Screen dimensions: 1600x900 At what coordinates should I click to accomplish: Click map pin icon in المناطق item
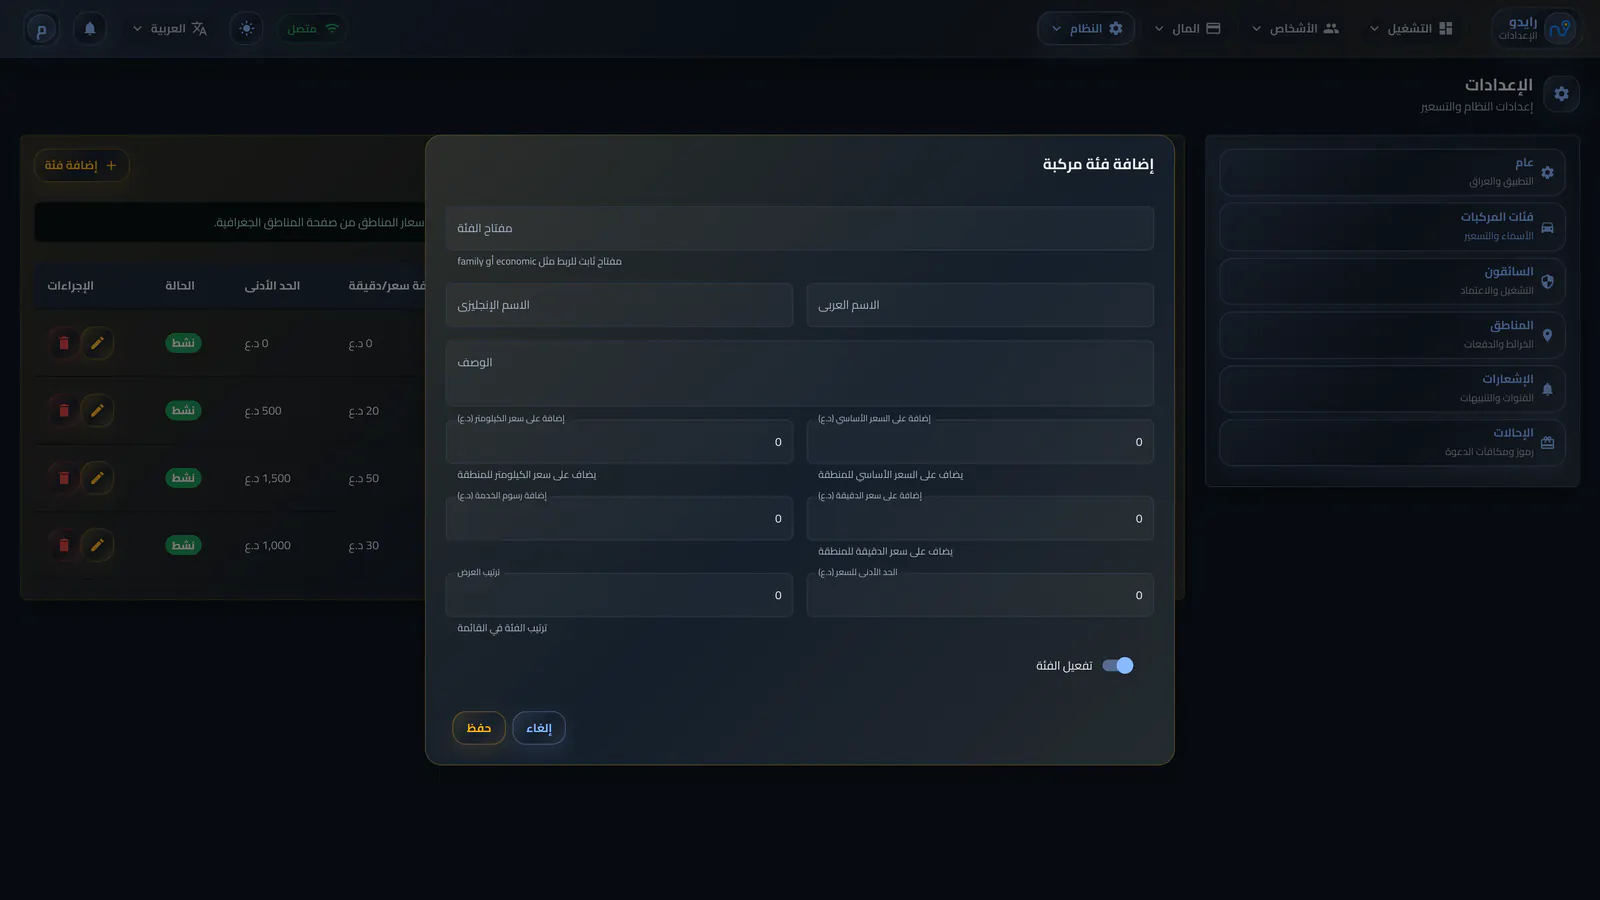coord(1547,335)
